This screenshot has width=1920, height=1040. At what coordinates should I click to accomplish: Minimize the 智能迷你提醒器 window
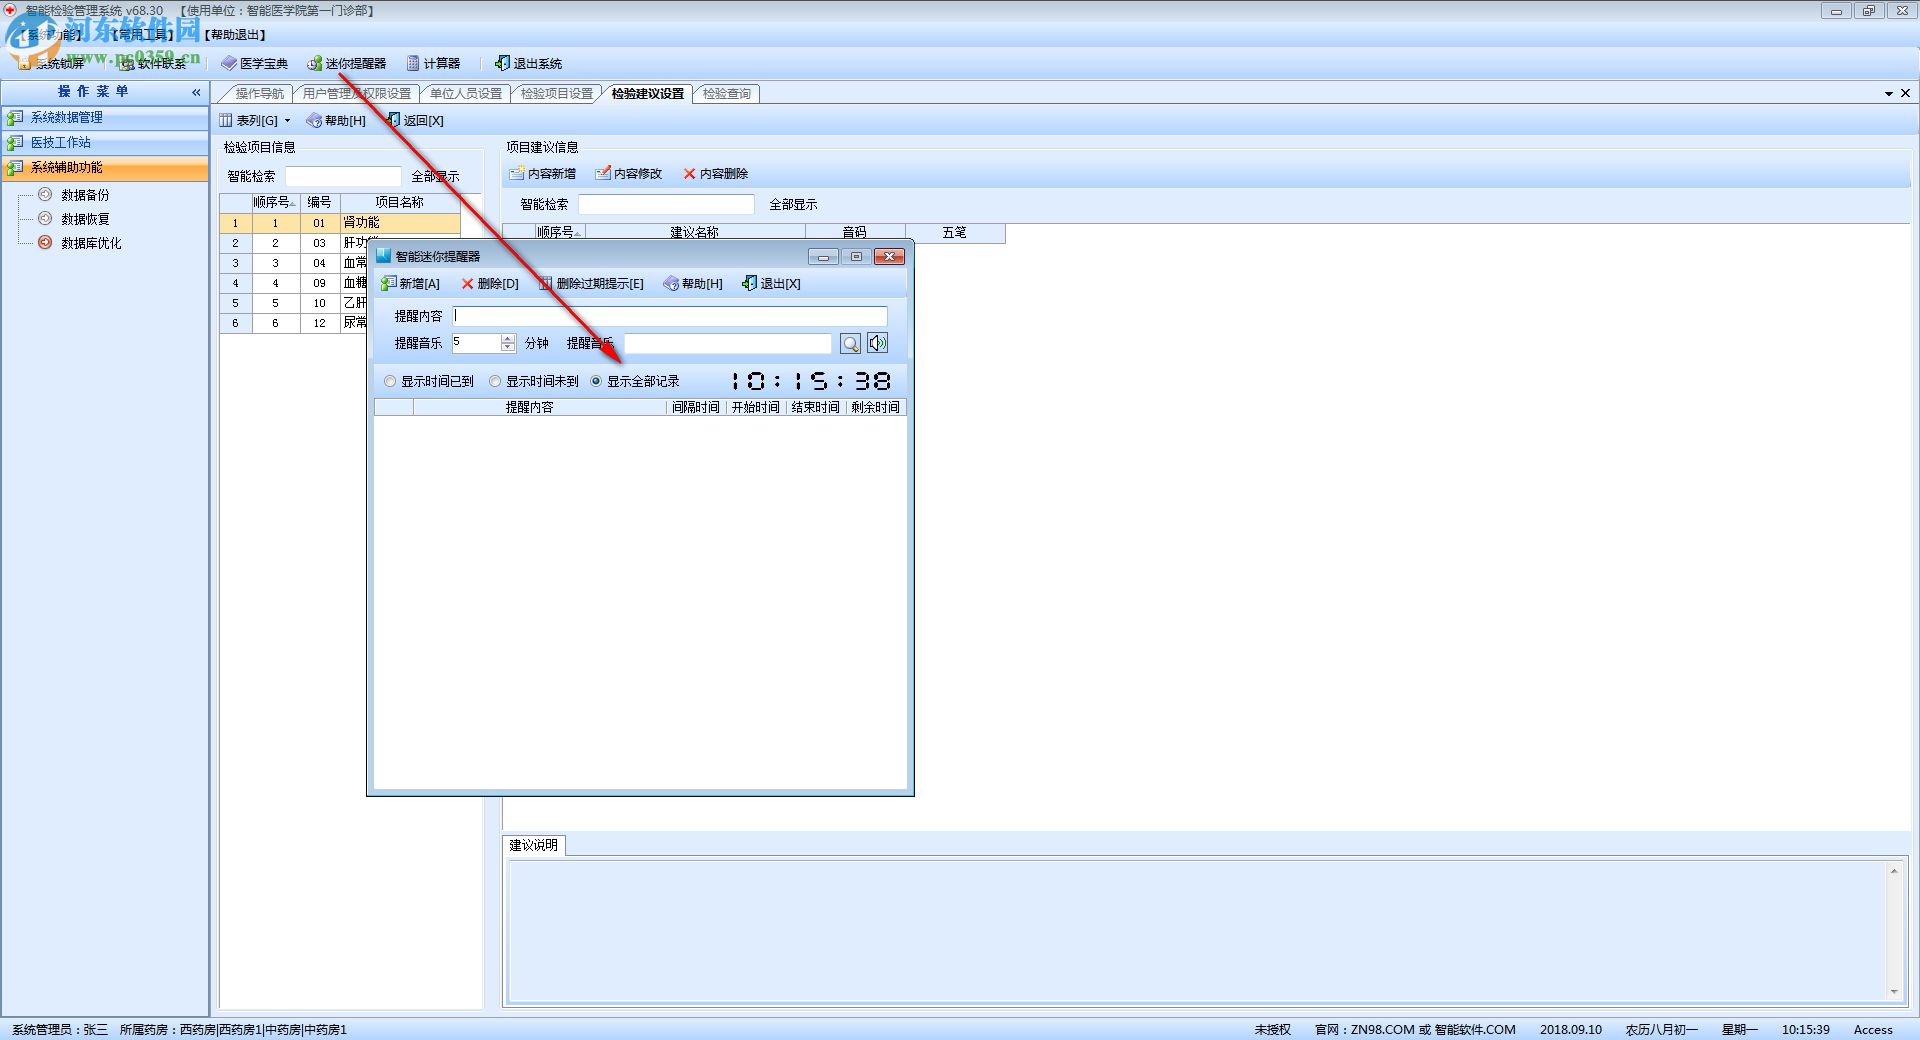point(823,257)
